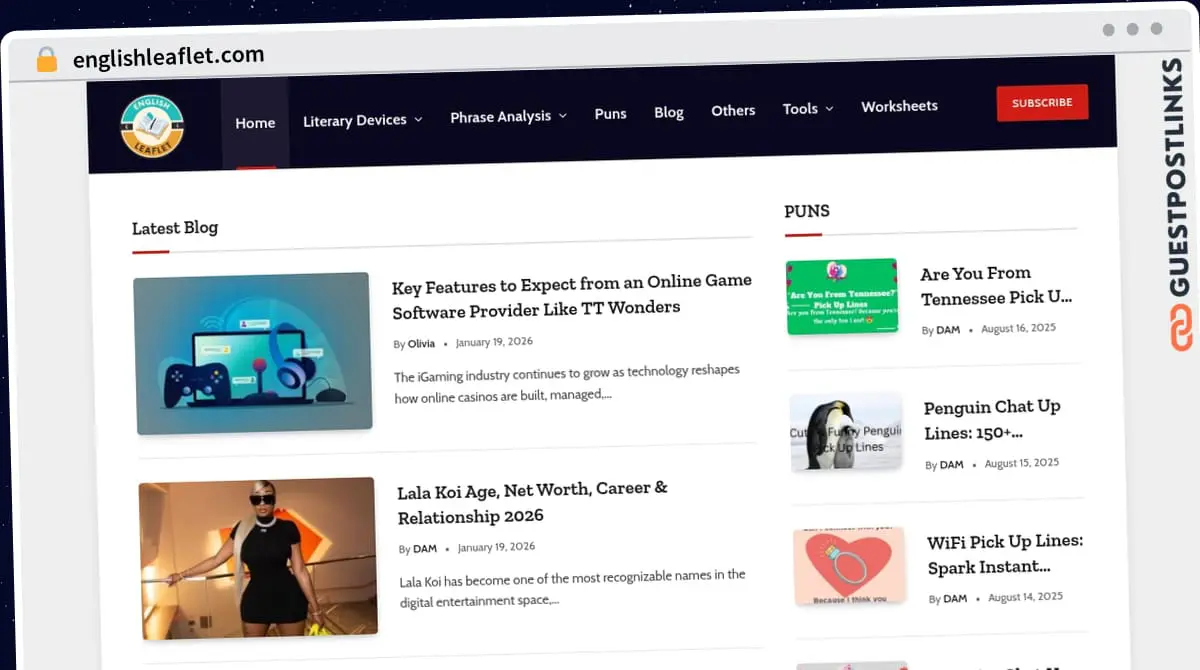1200x670 pixels.
Task: Go to the Home tab
Action: coord(255,123)
